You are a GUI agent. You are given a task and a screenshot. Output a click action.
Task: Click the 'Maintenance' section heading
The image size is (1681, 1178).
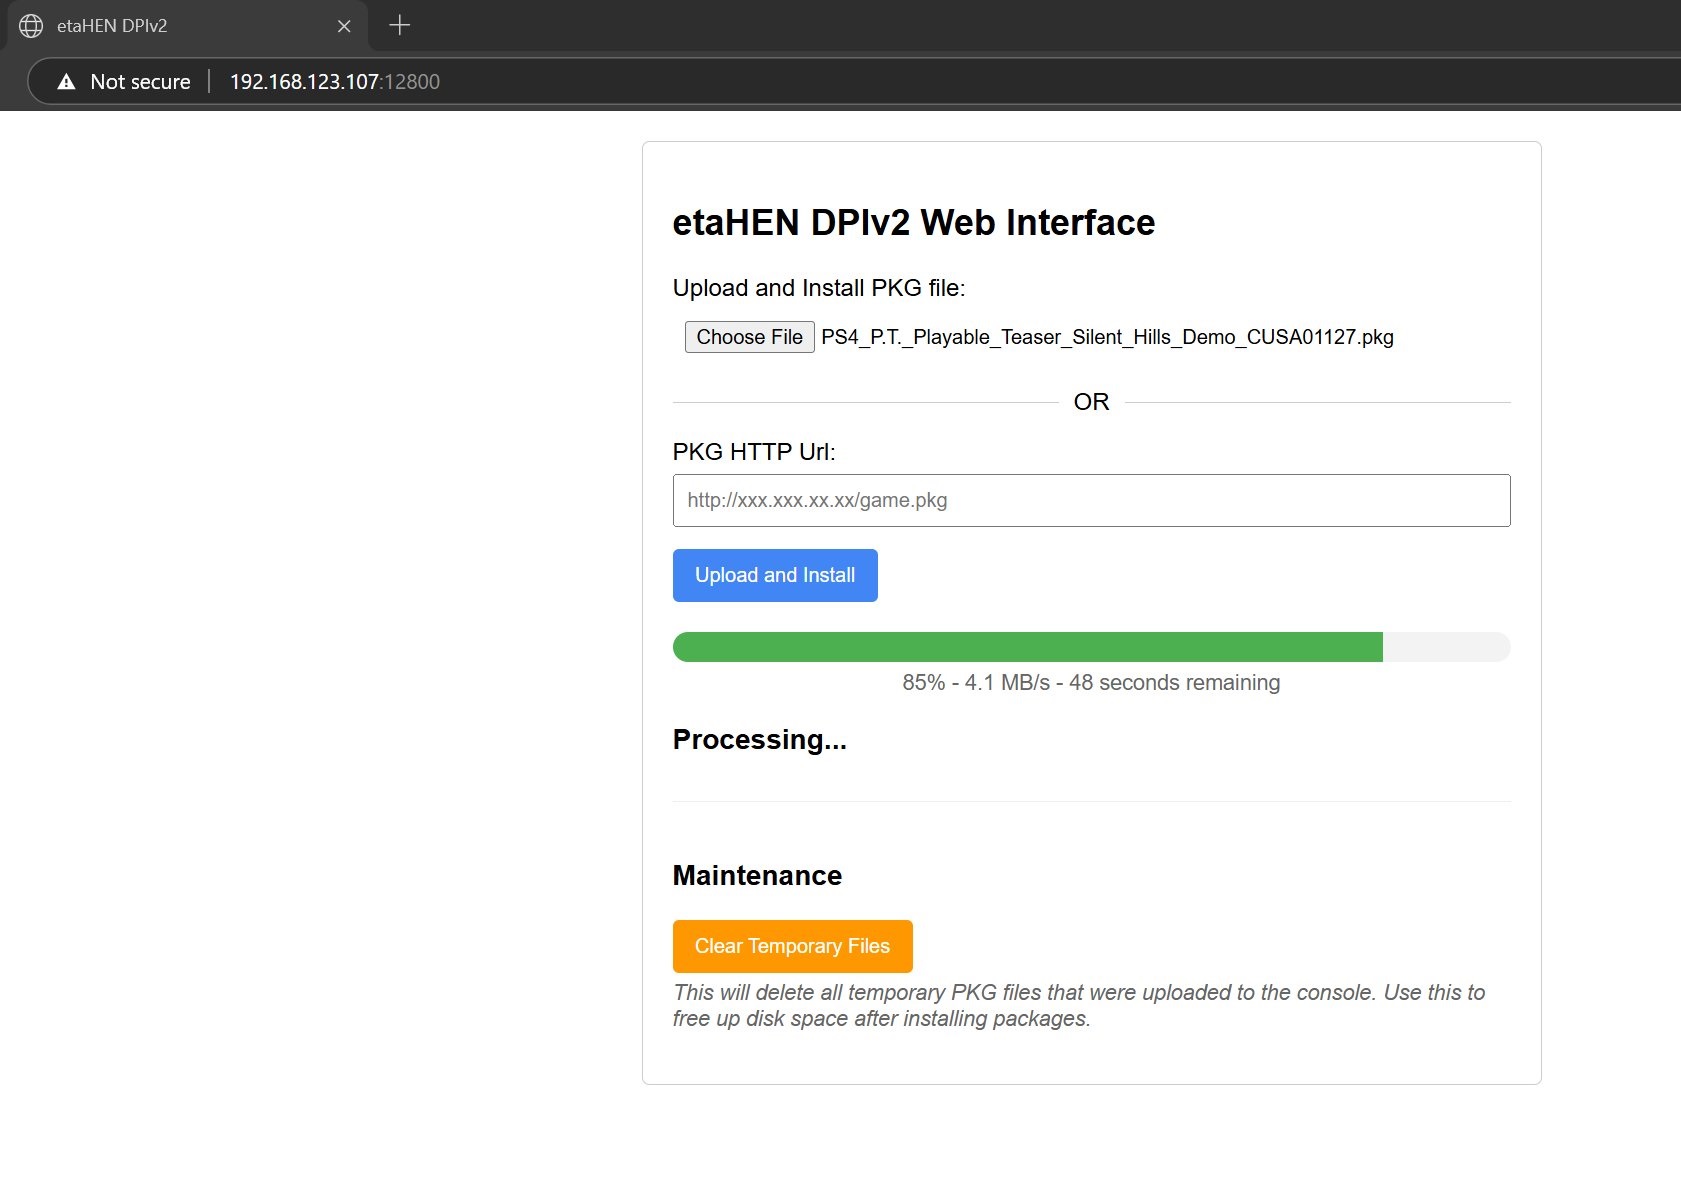tap(757, 876)
